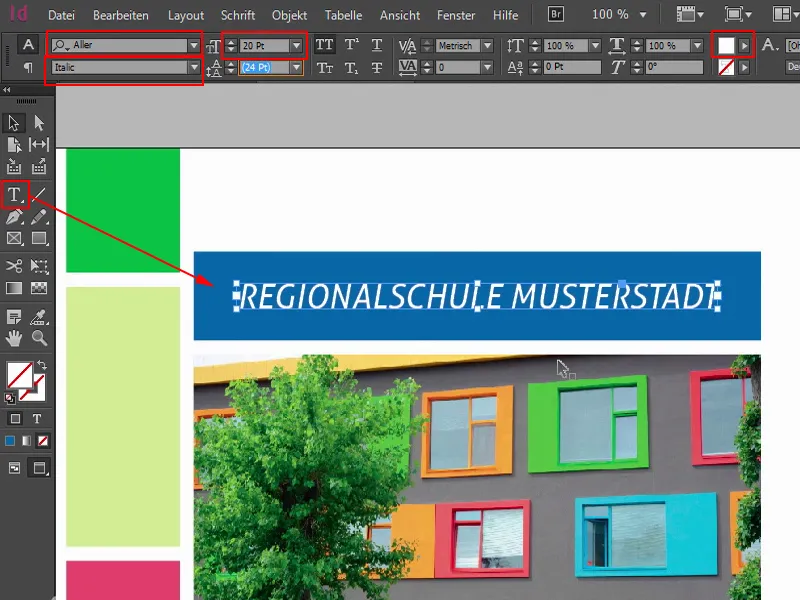Select the Hand tool
This screenshot has height=600, width=800.
click(x=14, y=338)
